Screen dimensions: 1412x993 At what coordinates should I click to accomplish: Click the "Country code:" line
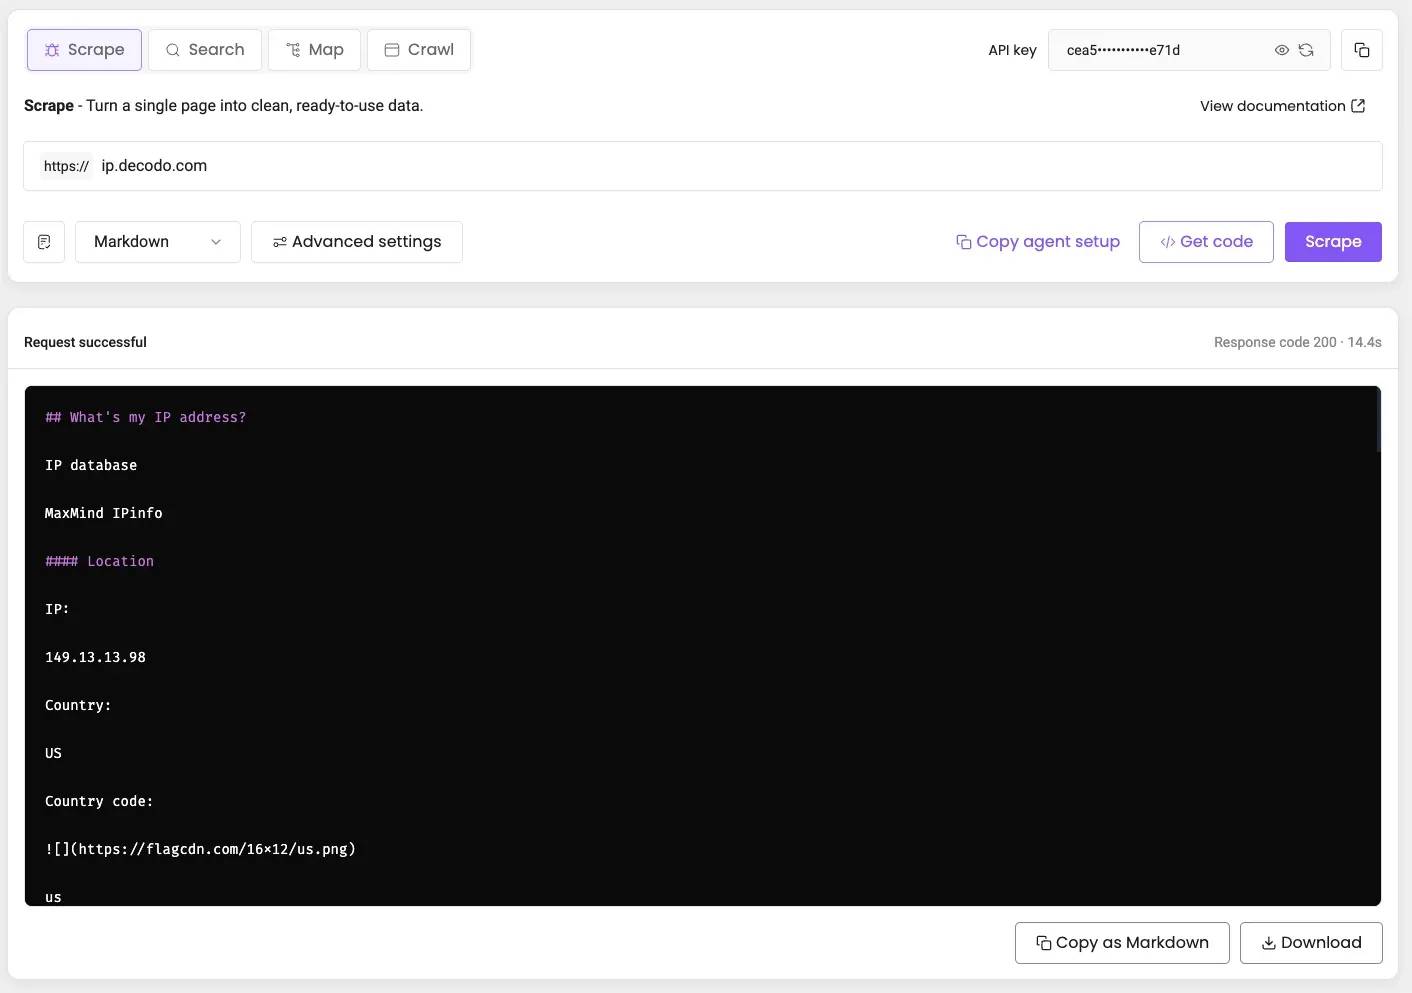pos(99,801)
